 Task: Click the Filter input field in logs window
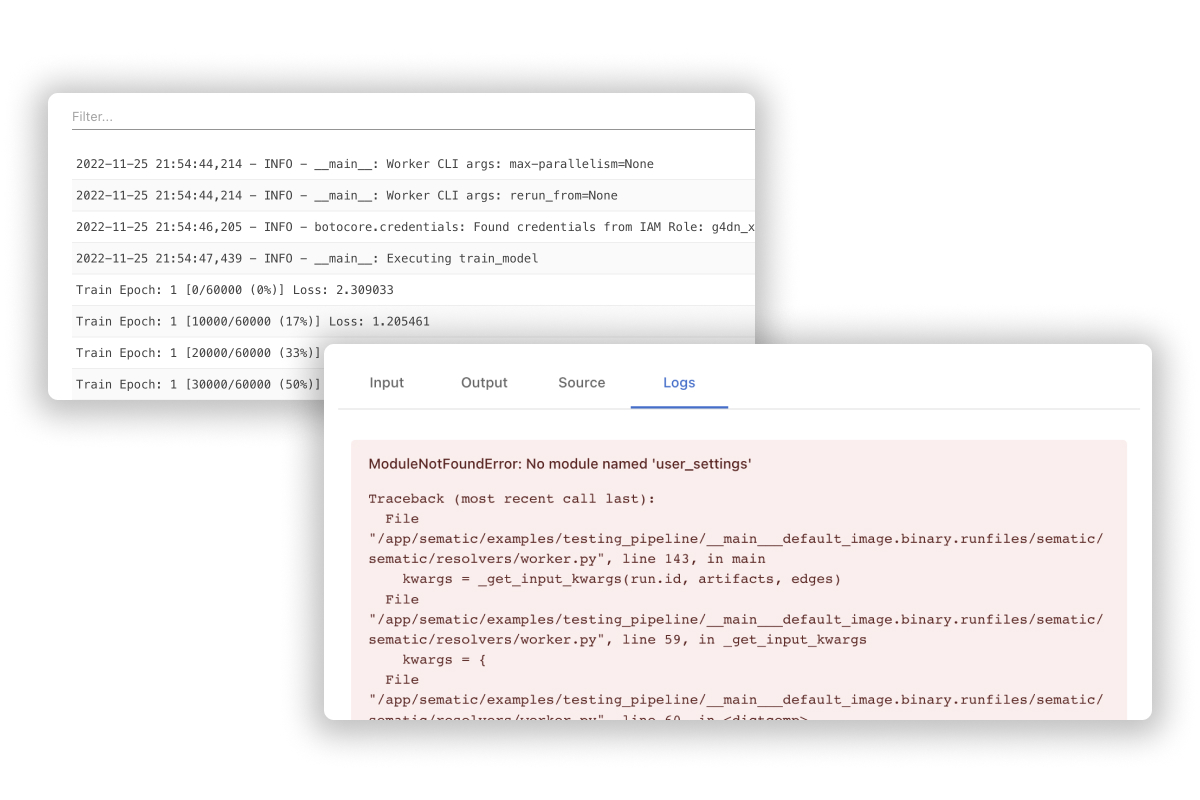pos(413,117)
